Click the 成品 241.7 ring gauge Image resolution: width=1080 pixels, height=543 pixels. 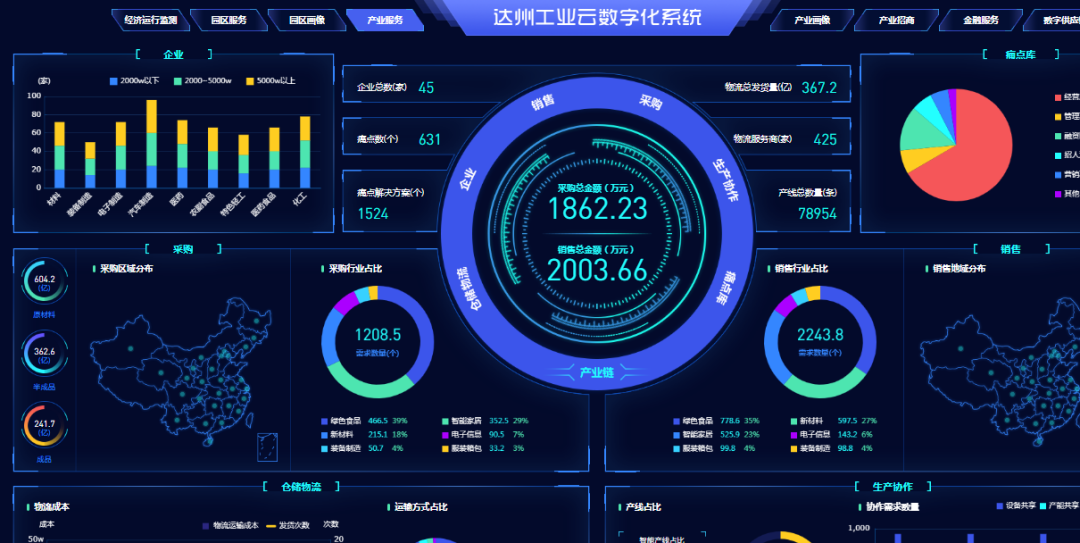click(45, 427)
